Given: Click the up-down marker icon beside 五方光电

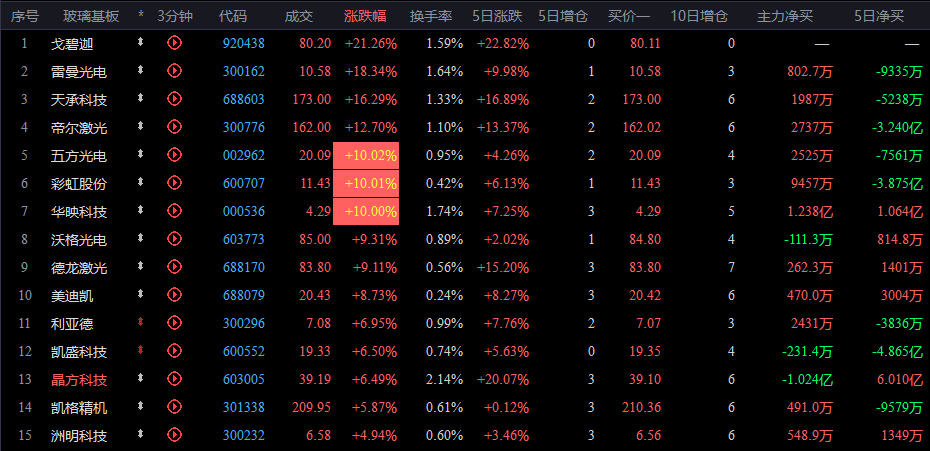Looking at the screenshot, I should point(141,154).
